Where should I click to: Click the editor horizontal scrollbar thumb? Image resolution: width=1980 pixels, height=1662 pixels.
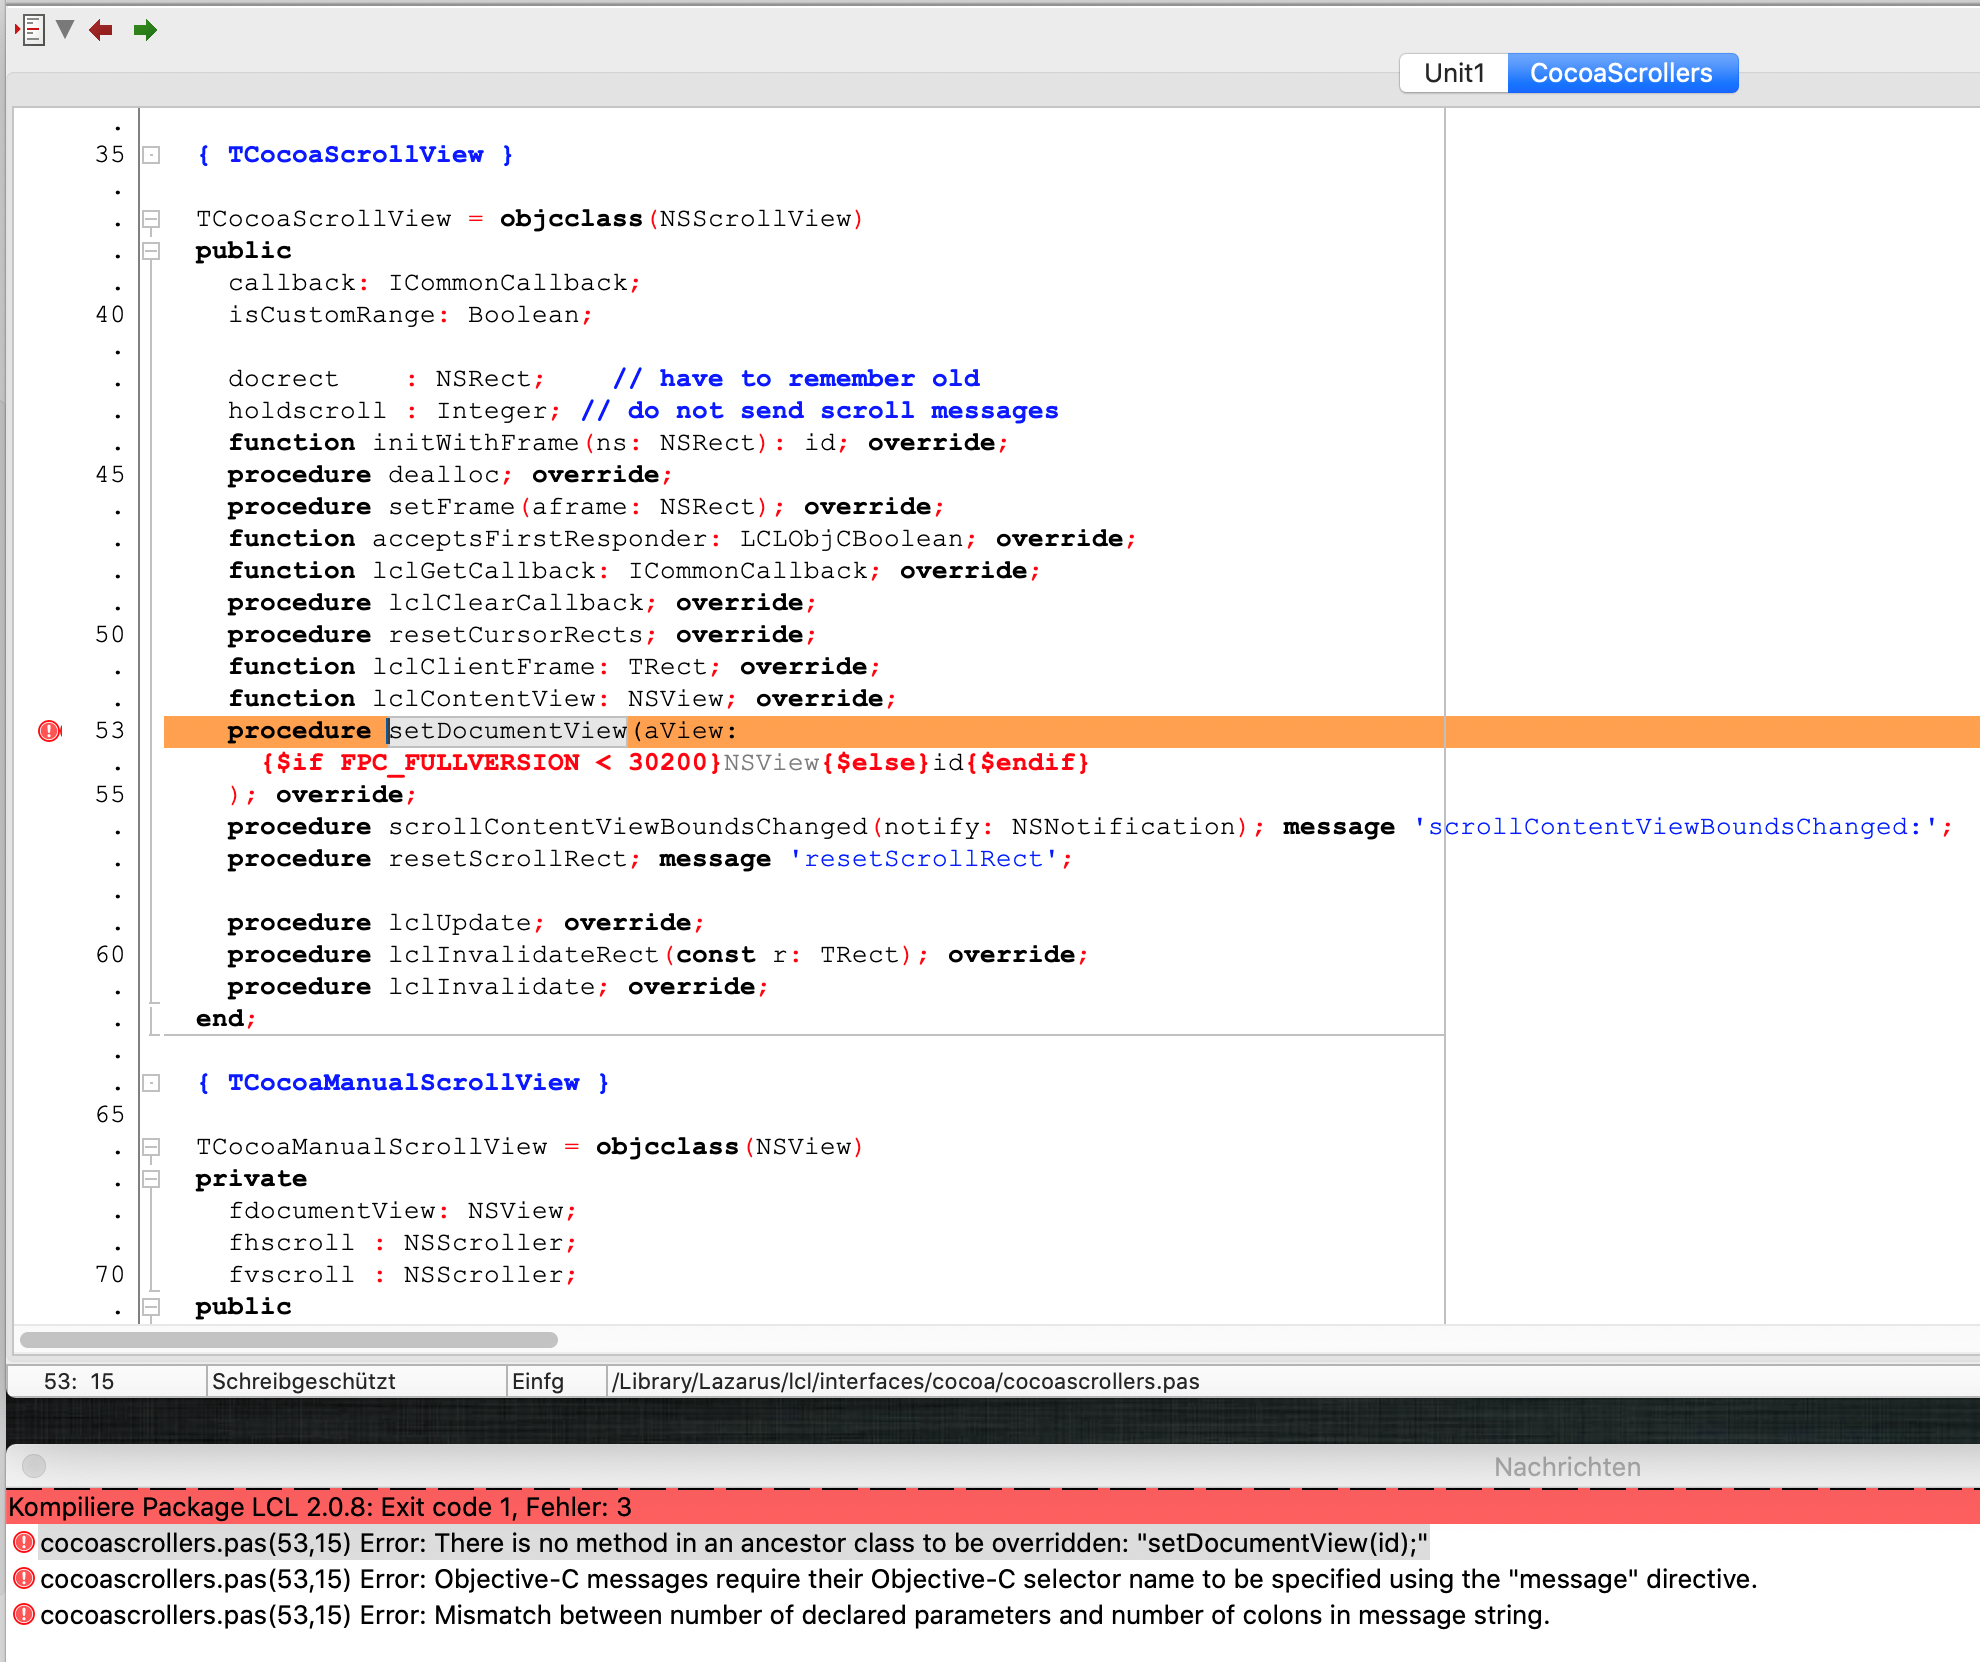288,1340
